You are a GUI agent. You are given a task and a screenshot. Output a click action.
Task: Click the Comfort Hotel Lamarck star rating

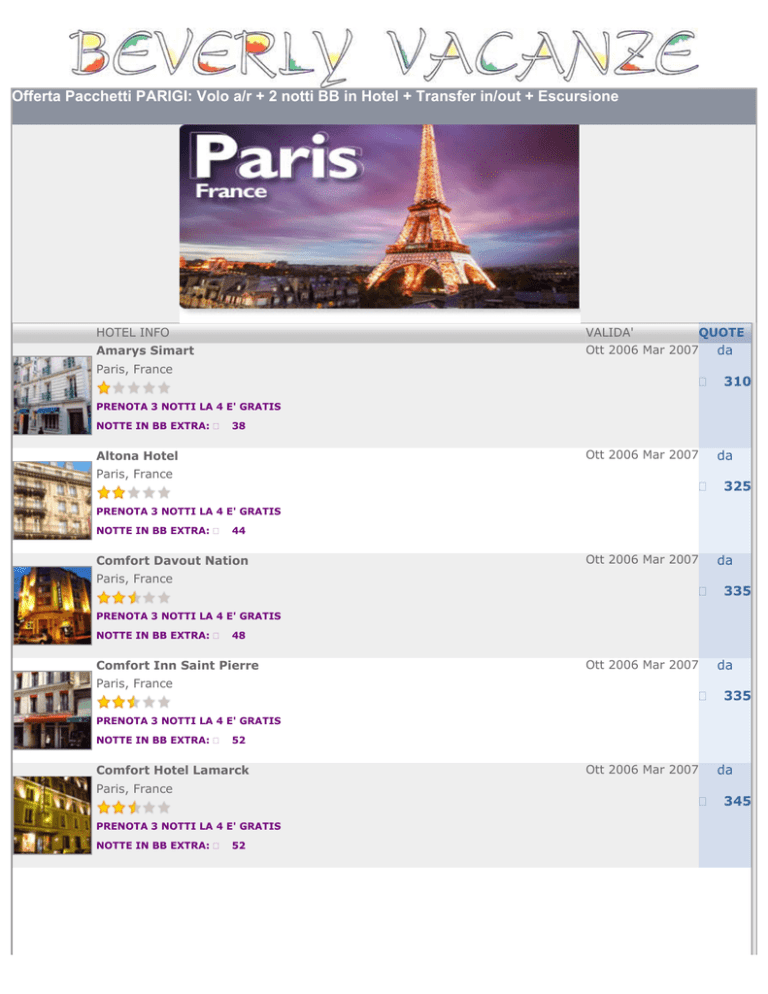point(133,808)
